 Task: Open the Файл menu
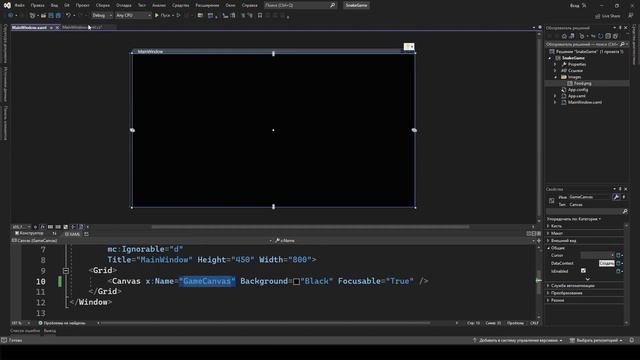pos(19,5)
